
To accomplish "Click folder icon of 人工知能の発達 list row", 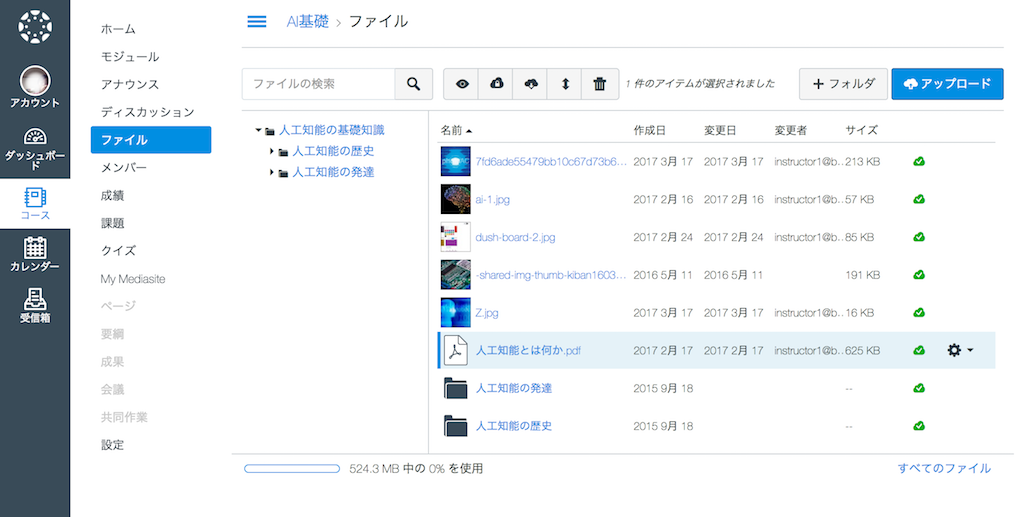I will [455, 388].
